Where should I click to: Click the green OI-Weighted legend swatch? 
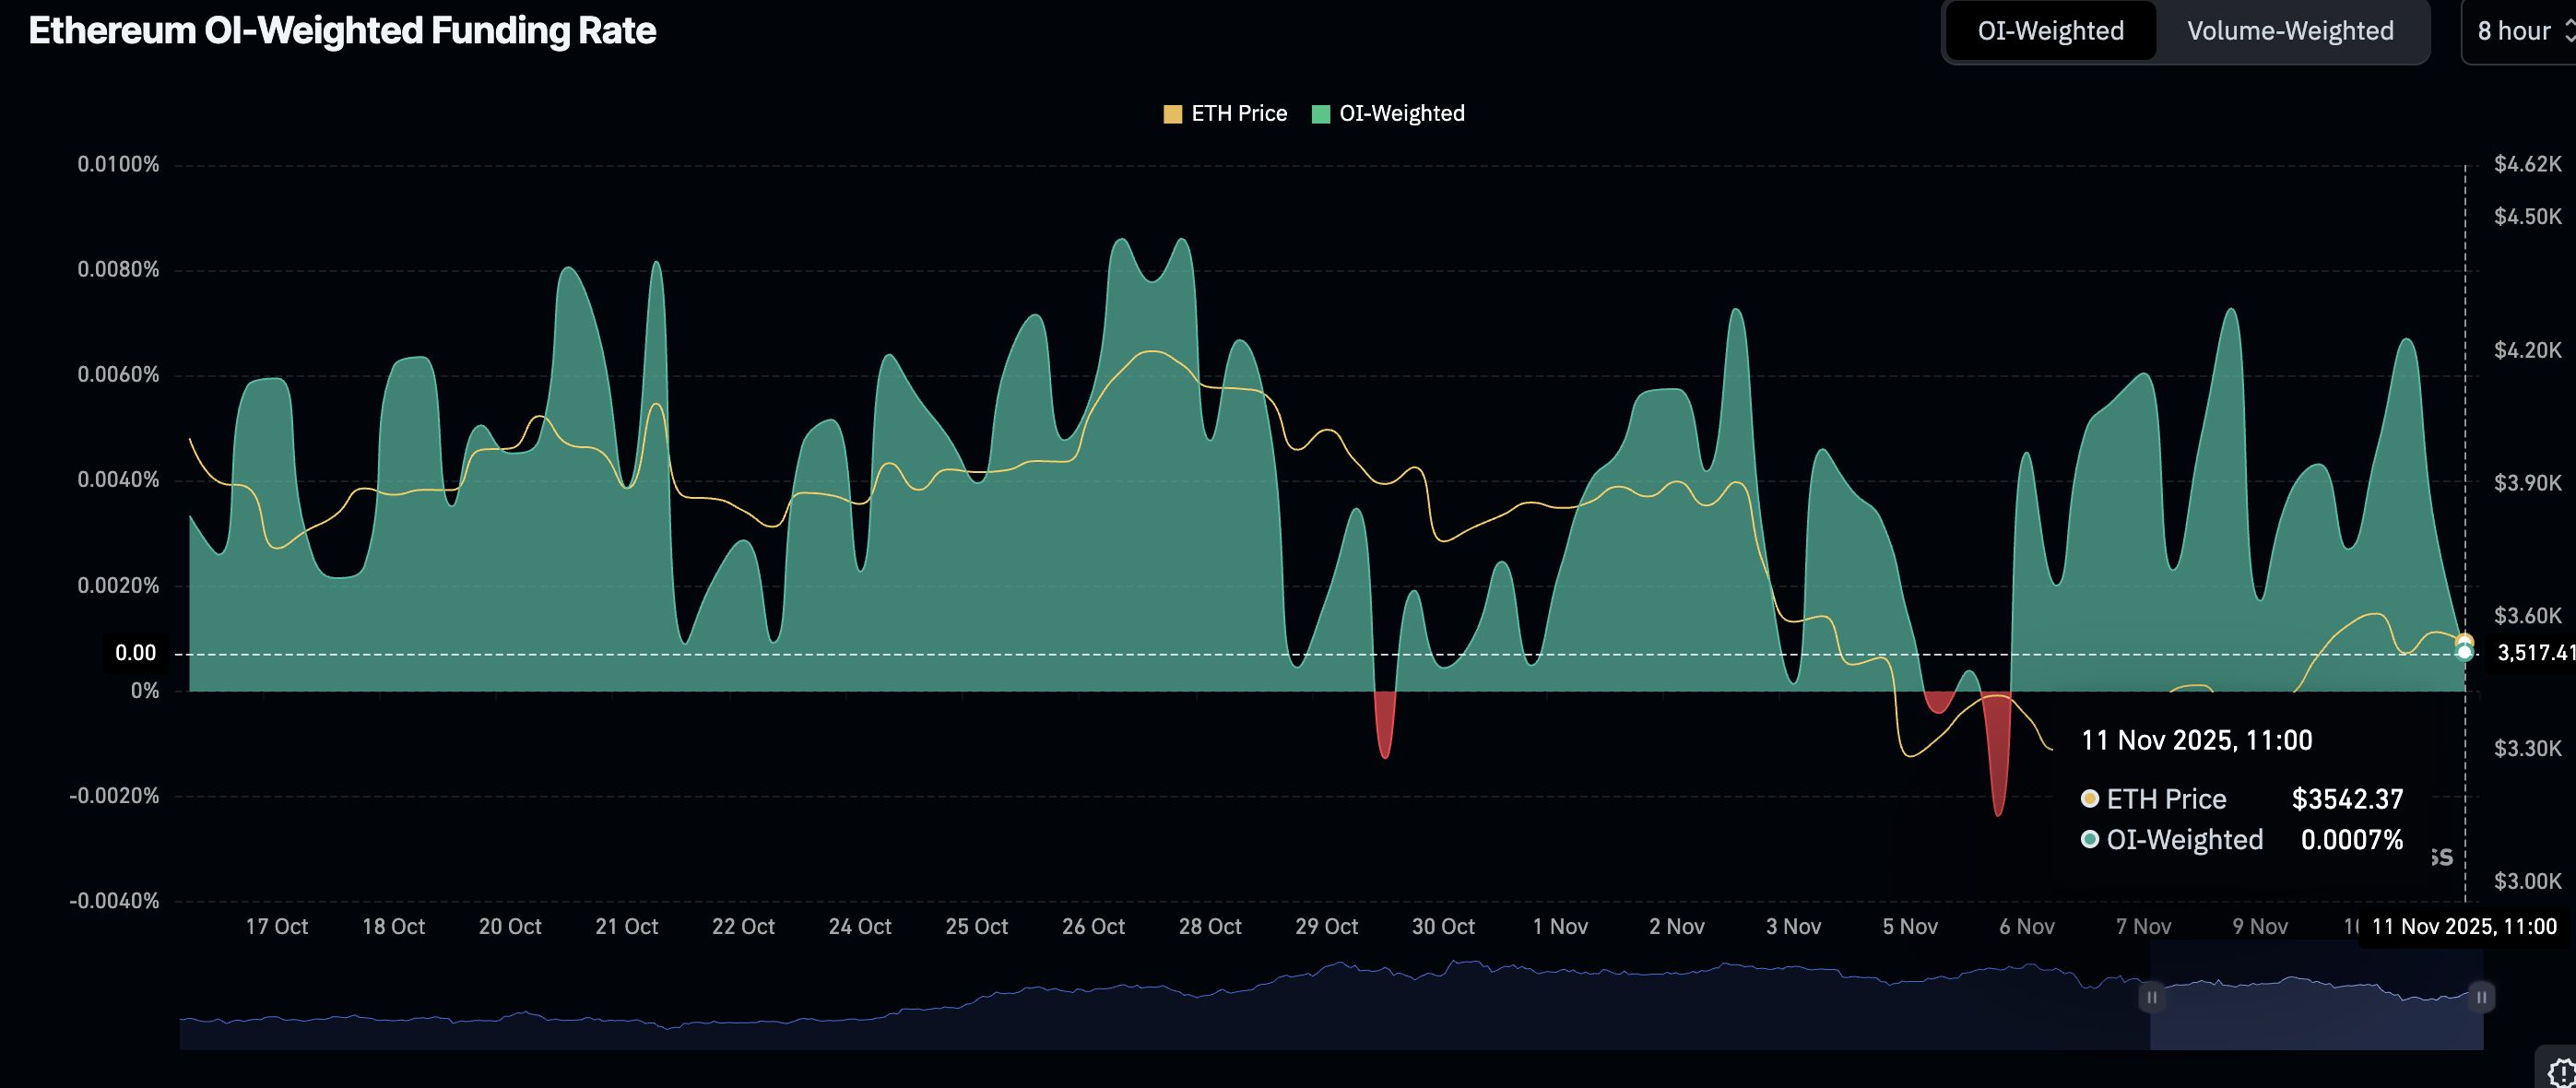(x=1320, y=114)
